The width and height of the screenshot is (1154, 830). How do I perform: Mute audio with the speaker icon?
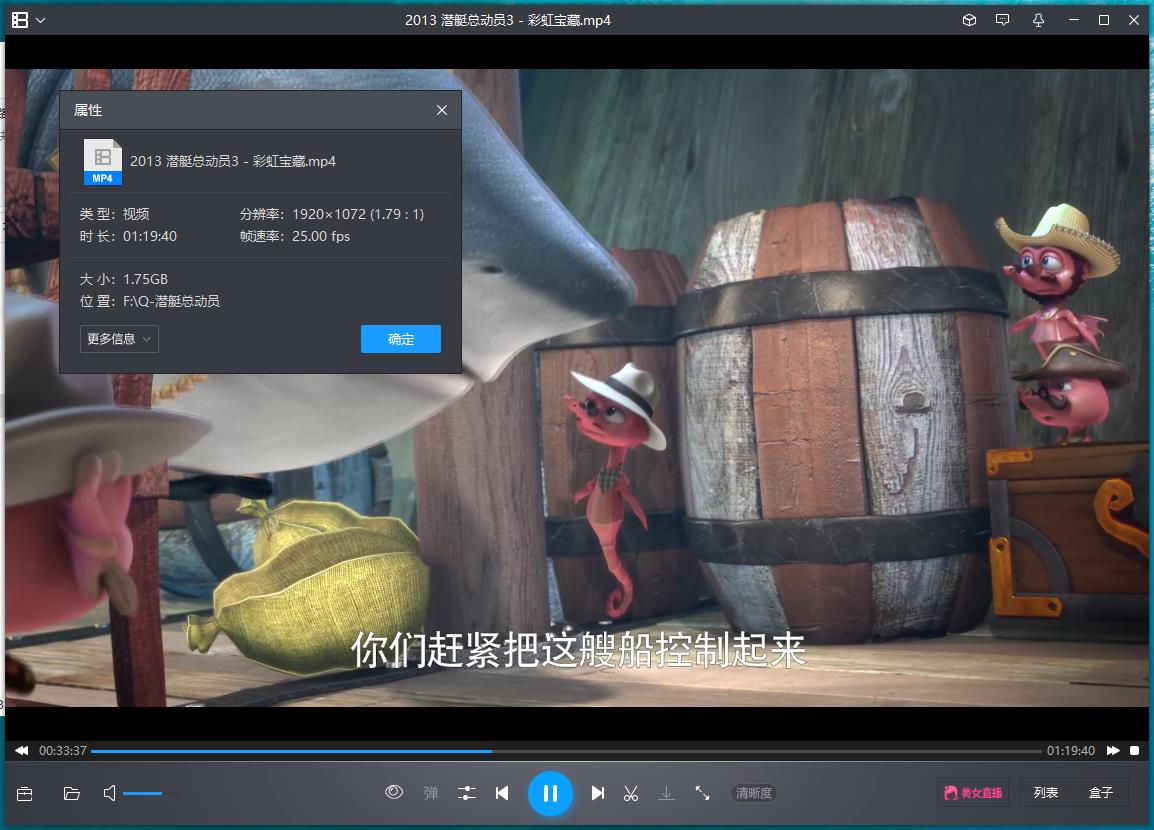click(110, 793)
